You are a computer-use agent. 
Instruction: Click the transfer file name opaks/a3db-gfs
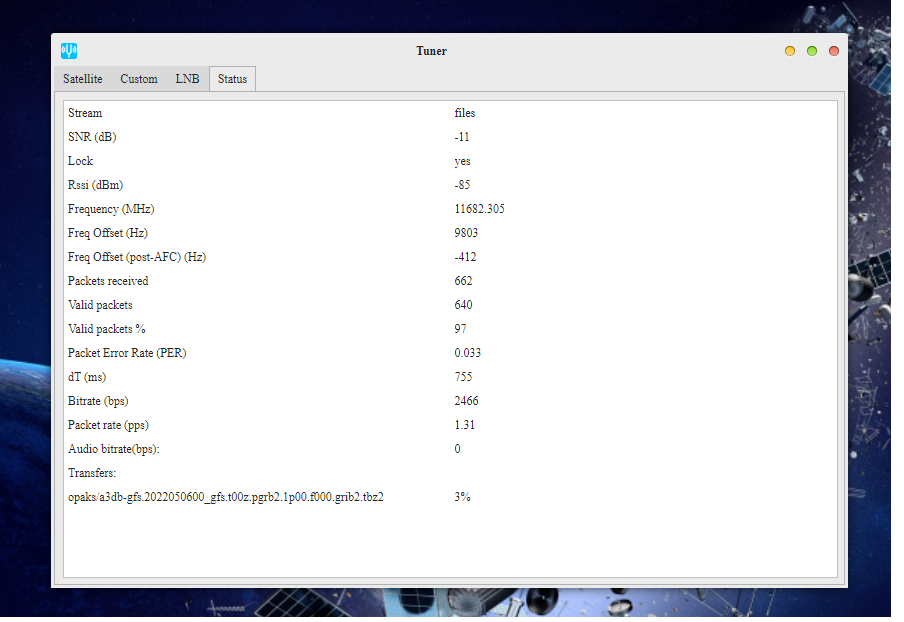point(226,497)
